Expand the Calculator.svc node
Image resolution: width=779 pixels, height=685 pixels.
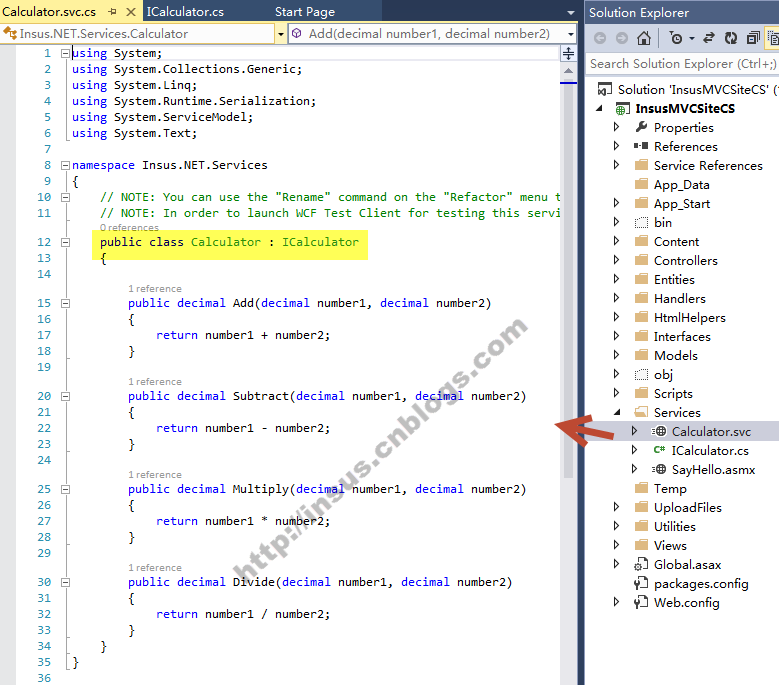pos(634,431)
